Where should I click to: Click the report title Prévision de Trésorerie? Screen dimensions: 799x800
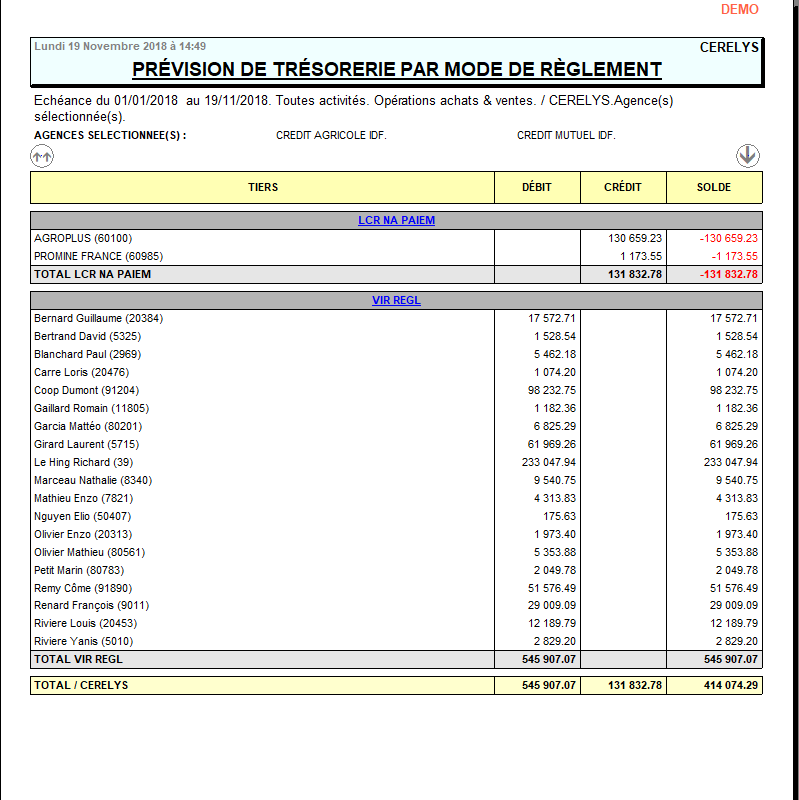[397, 69]
